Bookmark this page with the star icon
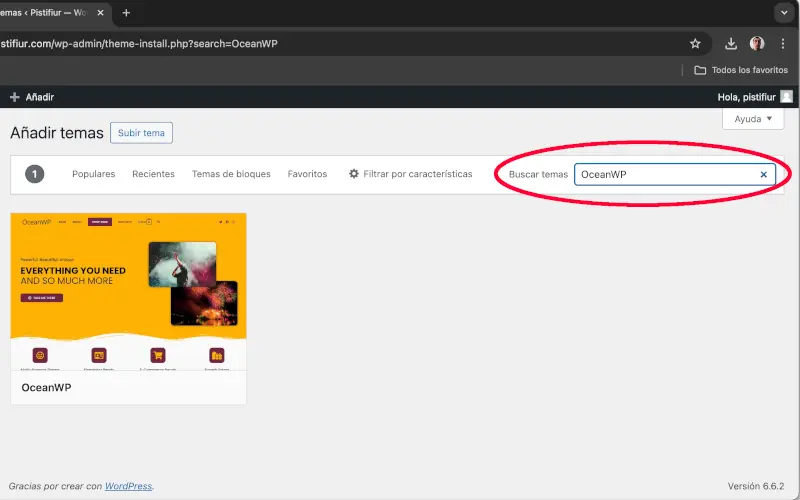800x500 pixels. point(695,44)
